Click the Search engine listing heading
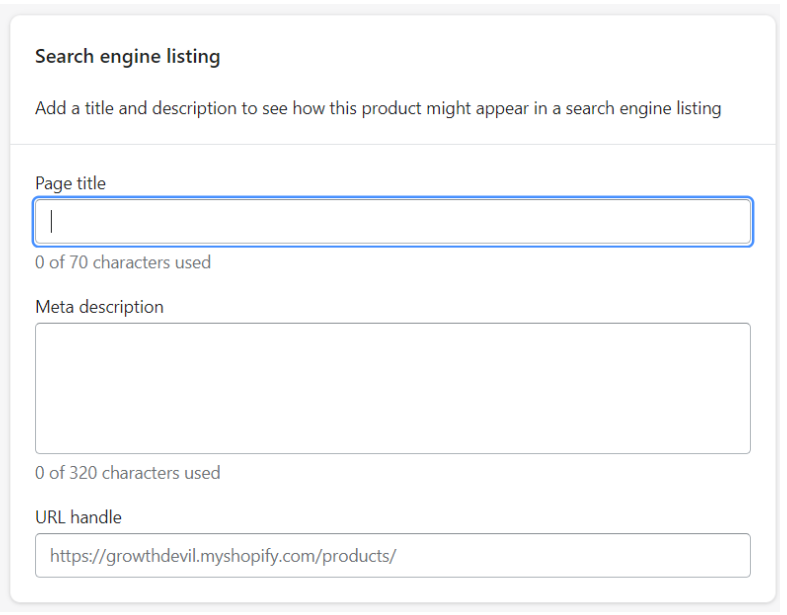787x615 pixels. [x=127, y=57]
